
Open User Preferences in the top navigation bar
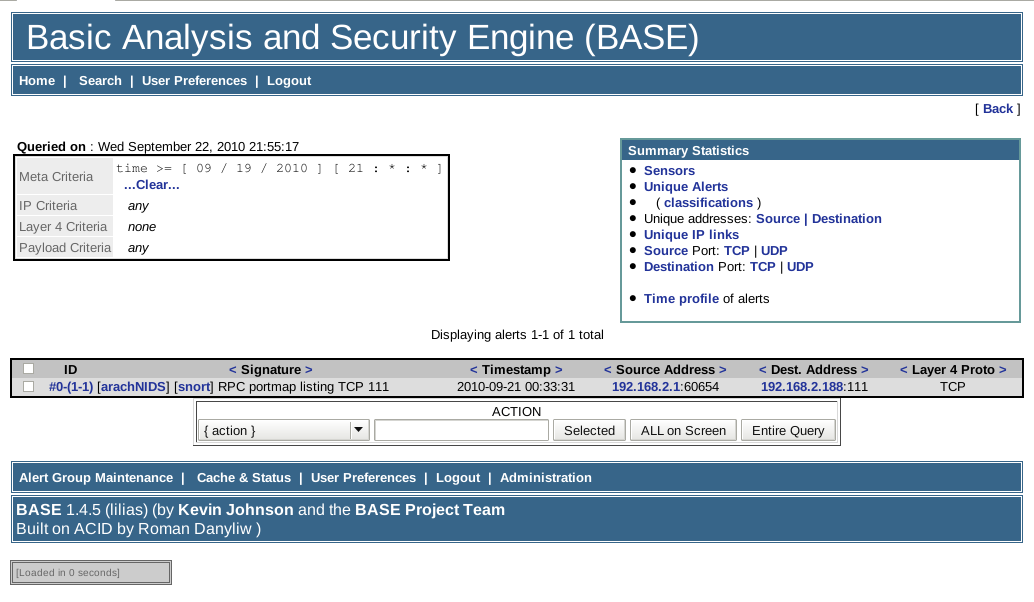coord(195,80)
